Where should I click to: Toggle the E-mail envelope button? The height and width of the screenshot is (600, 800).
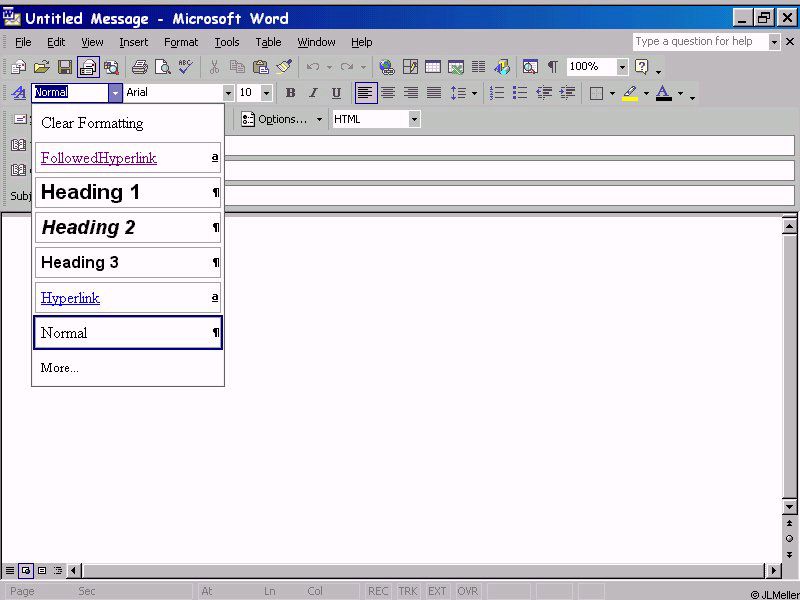pyautogui.click(x=88, y=67)
